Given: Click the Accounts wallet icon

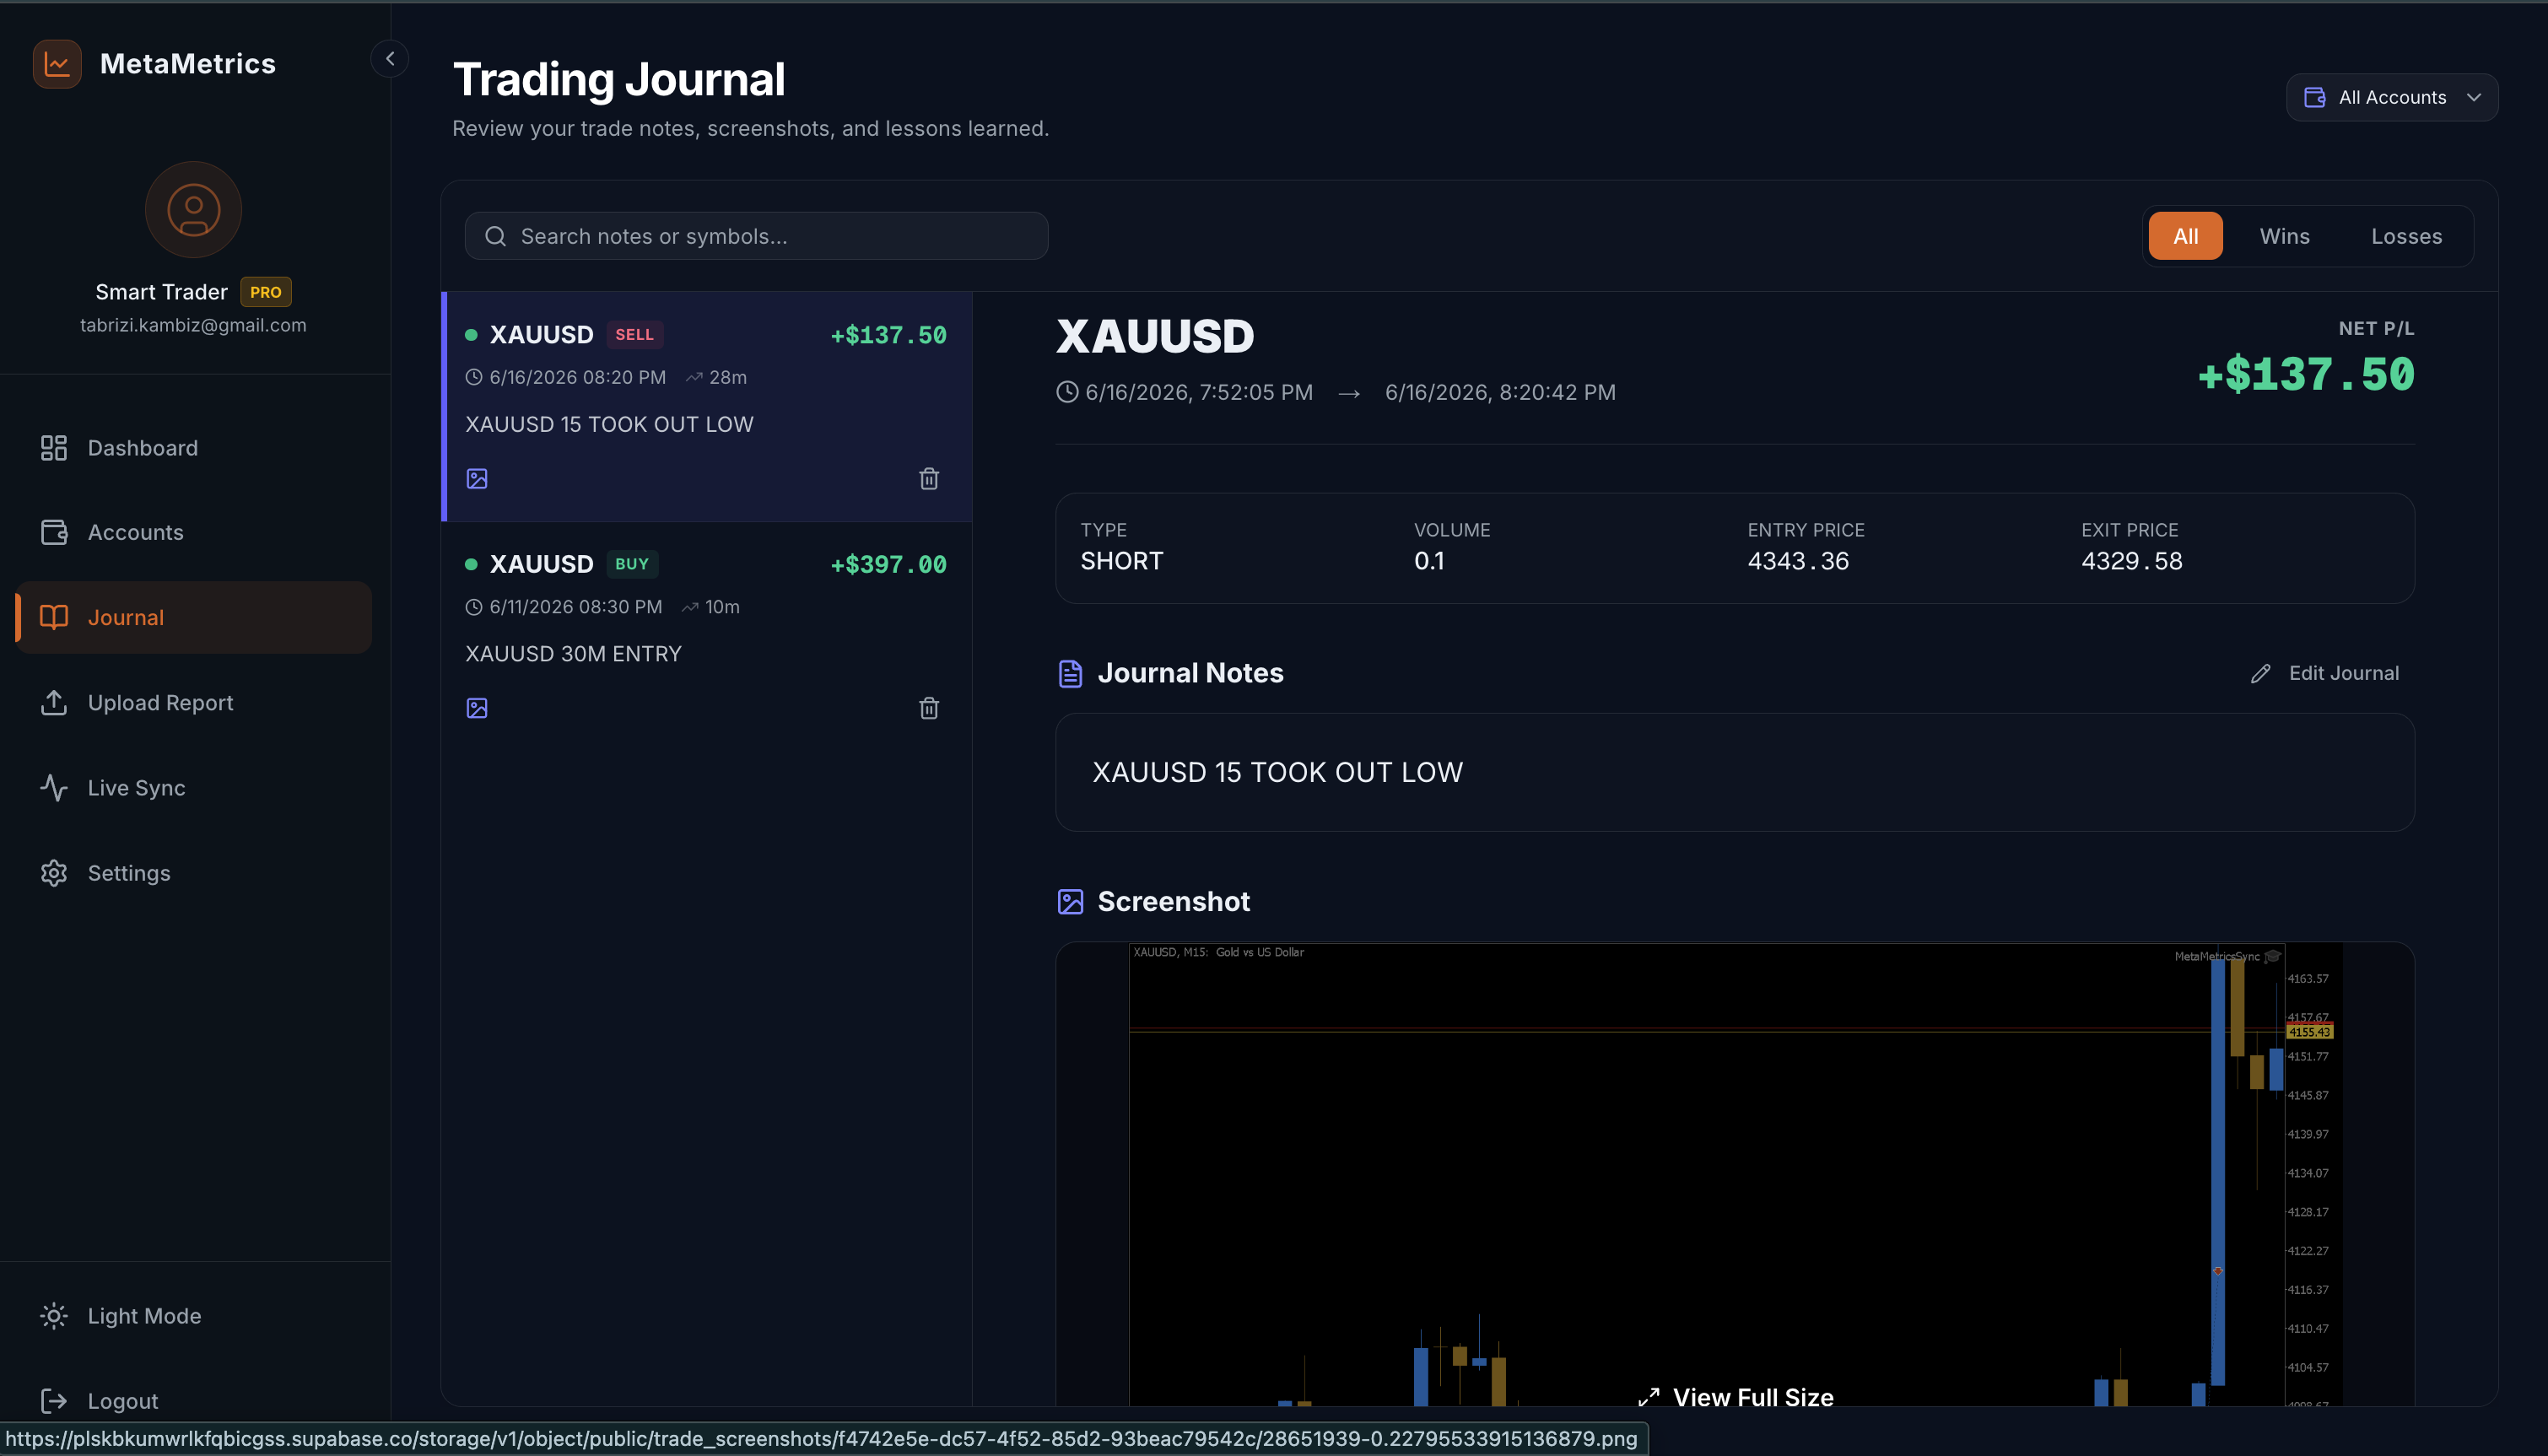Looking at the screenshot, I should pyautogui.click(x=54, y=533).
